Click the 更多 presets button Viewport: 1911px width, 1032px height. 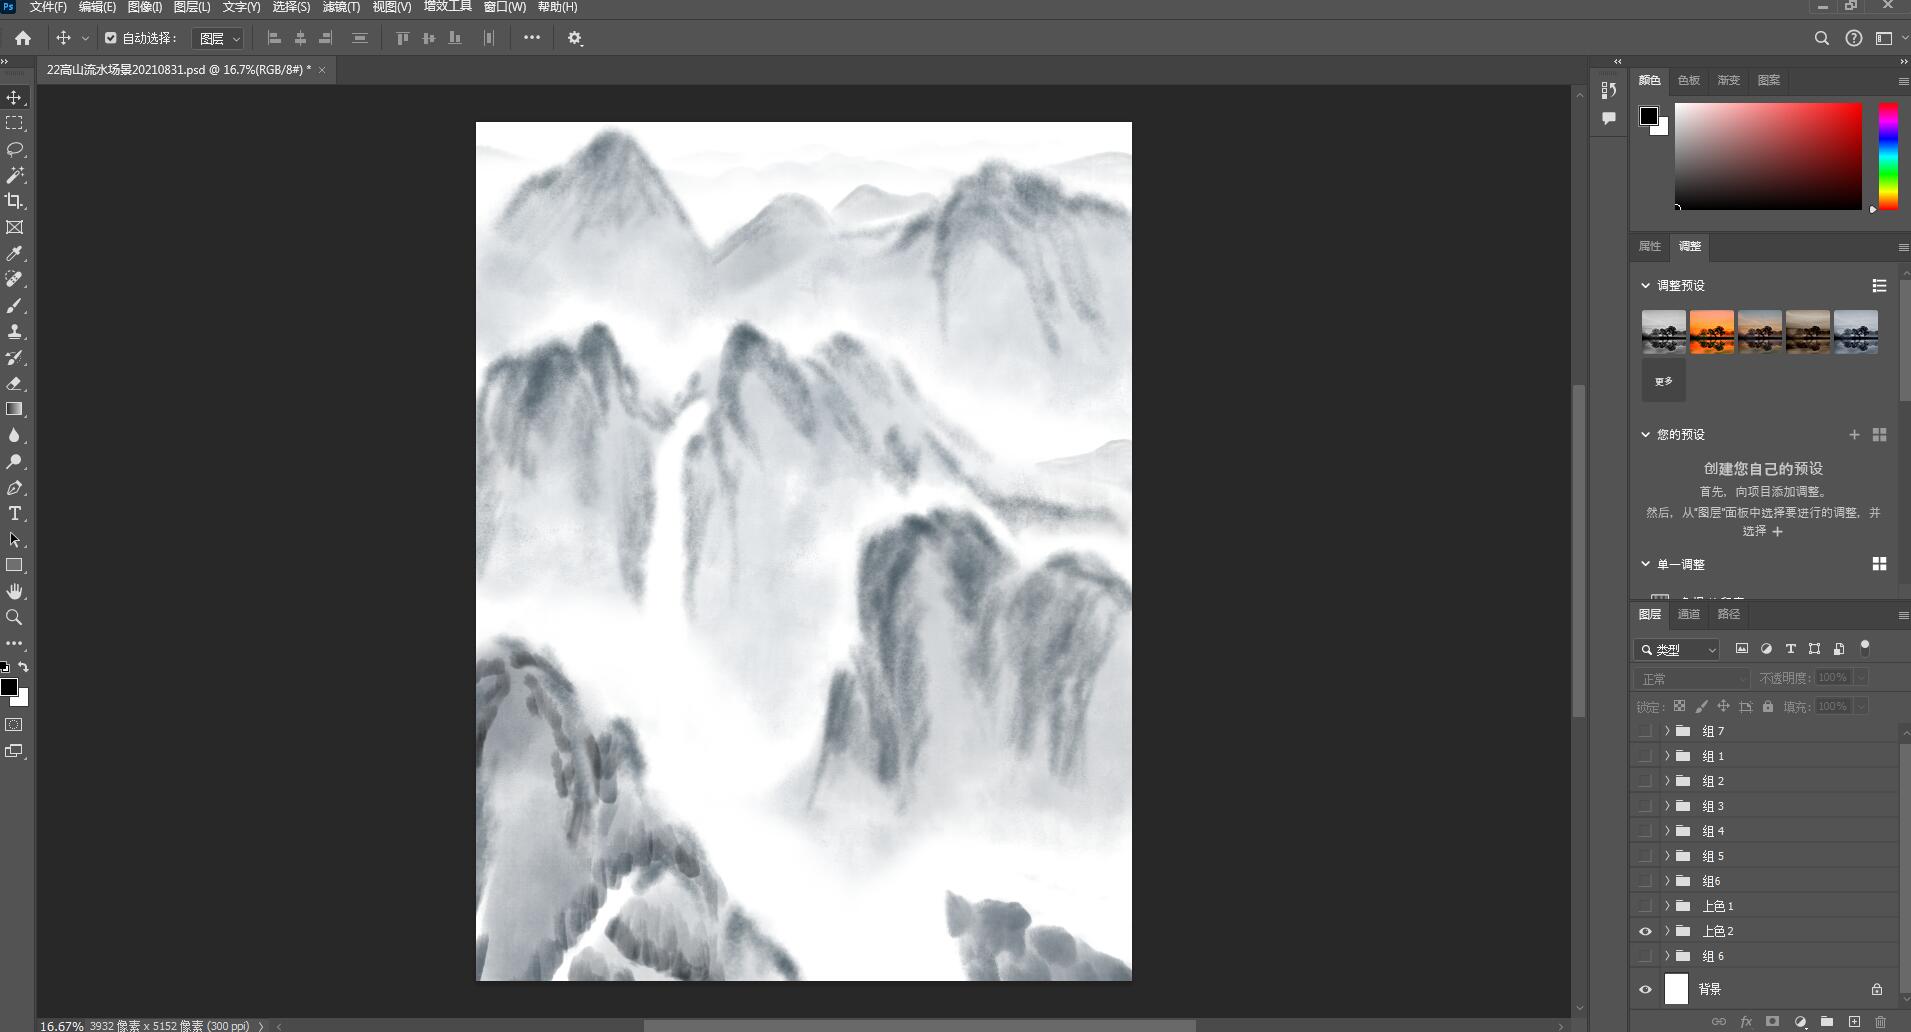tap(1664, 381)
